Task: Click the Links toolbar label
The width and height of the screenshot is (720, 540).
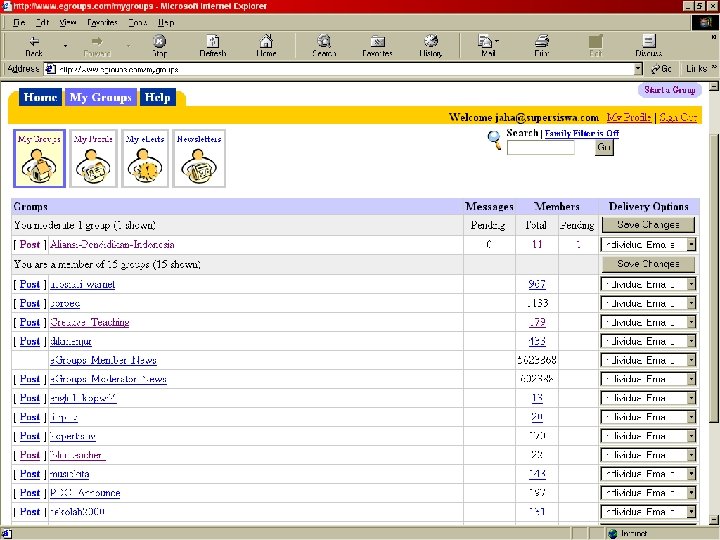Action: (697, 69)
